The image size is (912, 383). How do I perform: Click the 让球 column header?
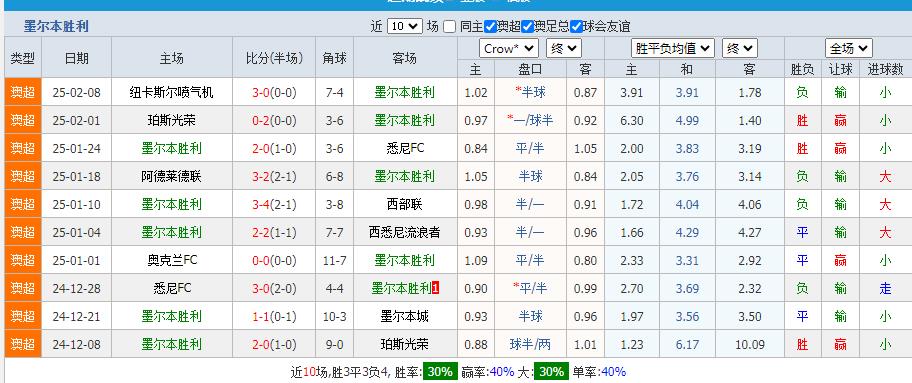(x=840, y=69)
